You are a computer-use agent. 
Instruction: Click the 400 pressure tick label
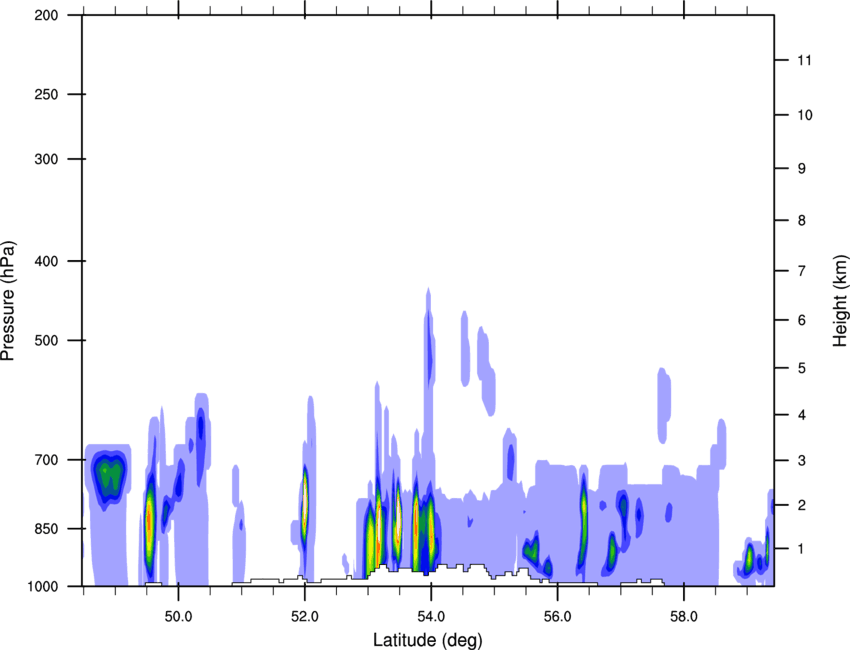(x=46, y=261)
